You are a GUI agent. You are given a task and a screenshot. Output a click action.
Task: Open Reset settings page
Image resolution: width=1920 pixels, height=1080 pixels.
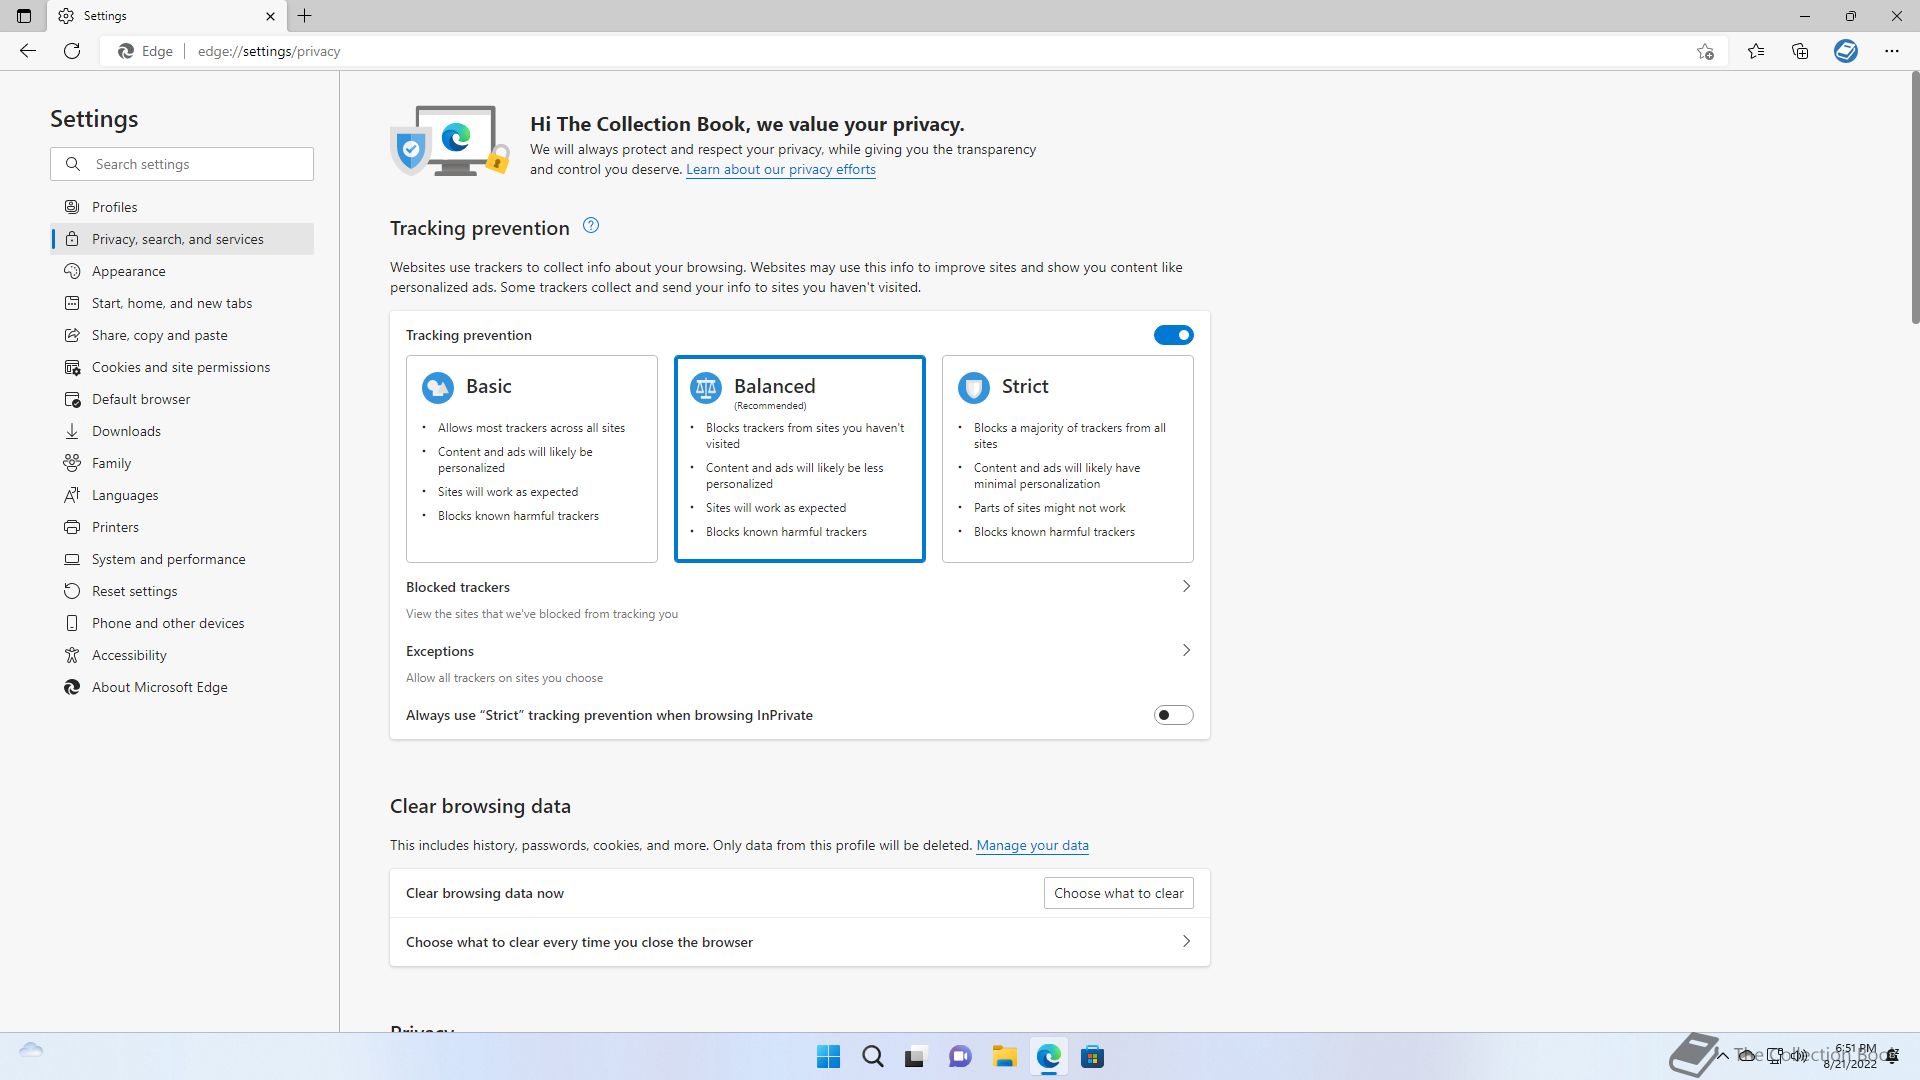(182, 591)
